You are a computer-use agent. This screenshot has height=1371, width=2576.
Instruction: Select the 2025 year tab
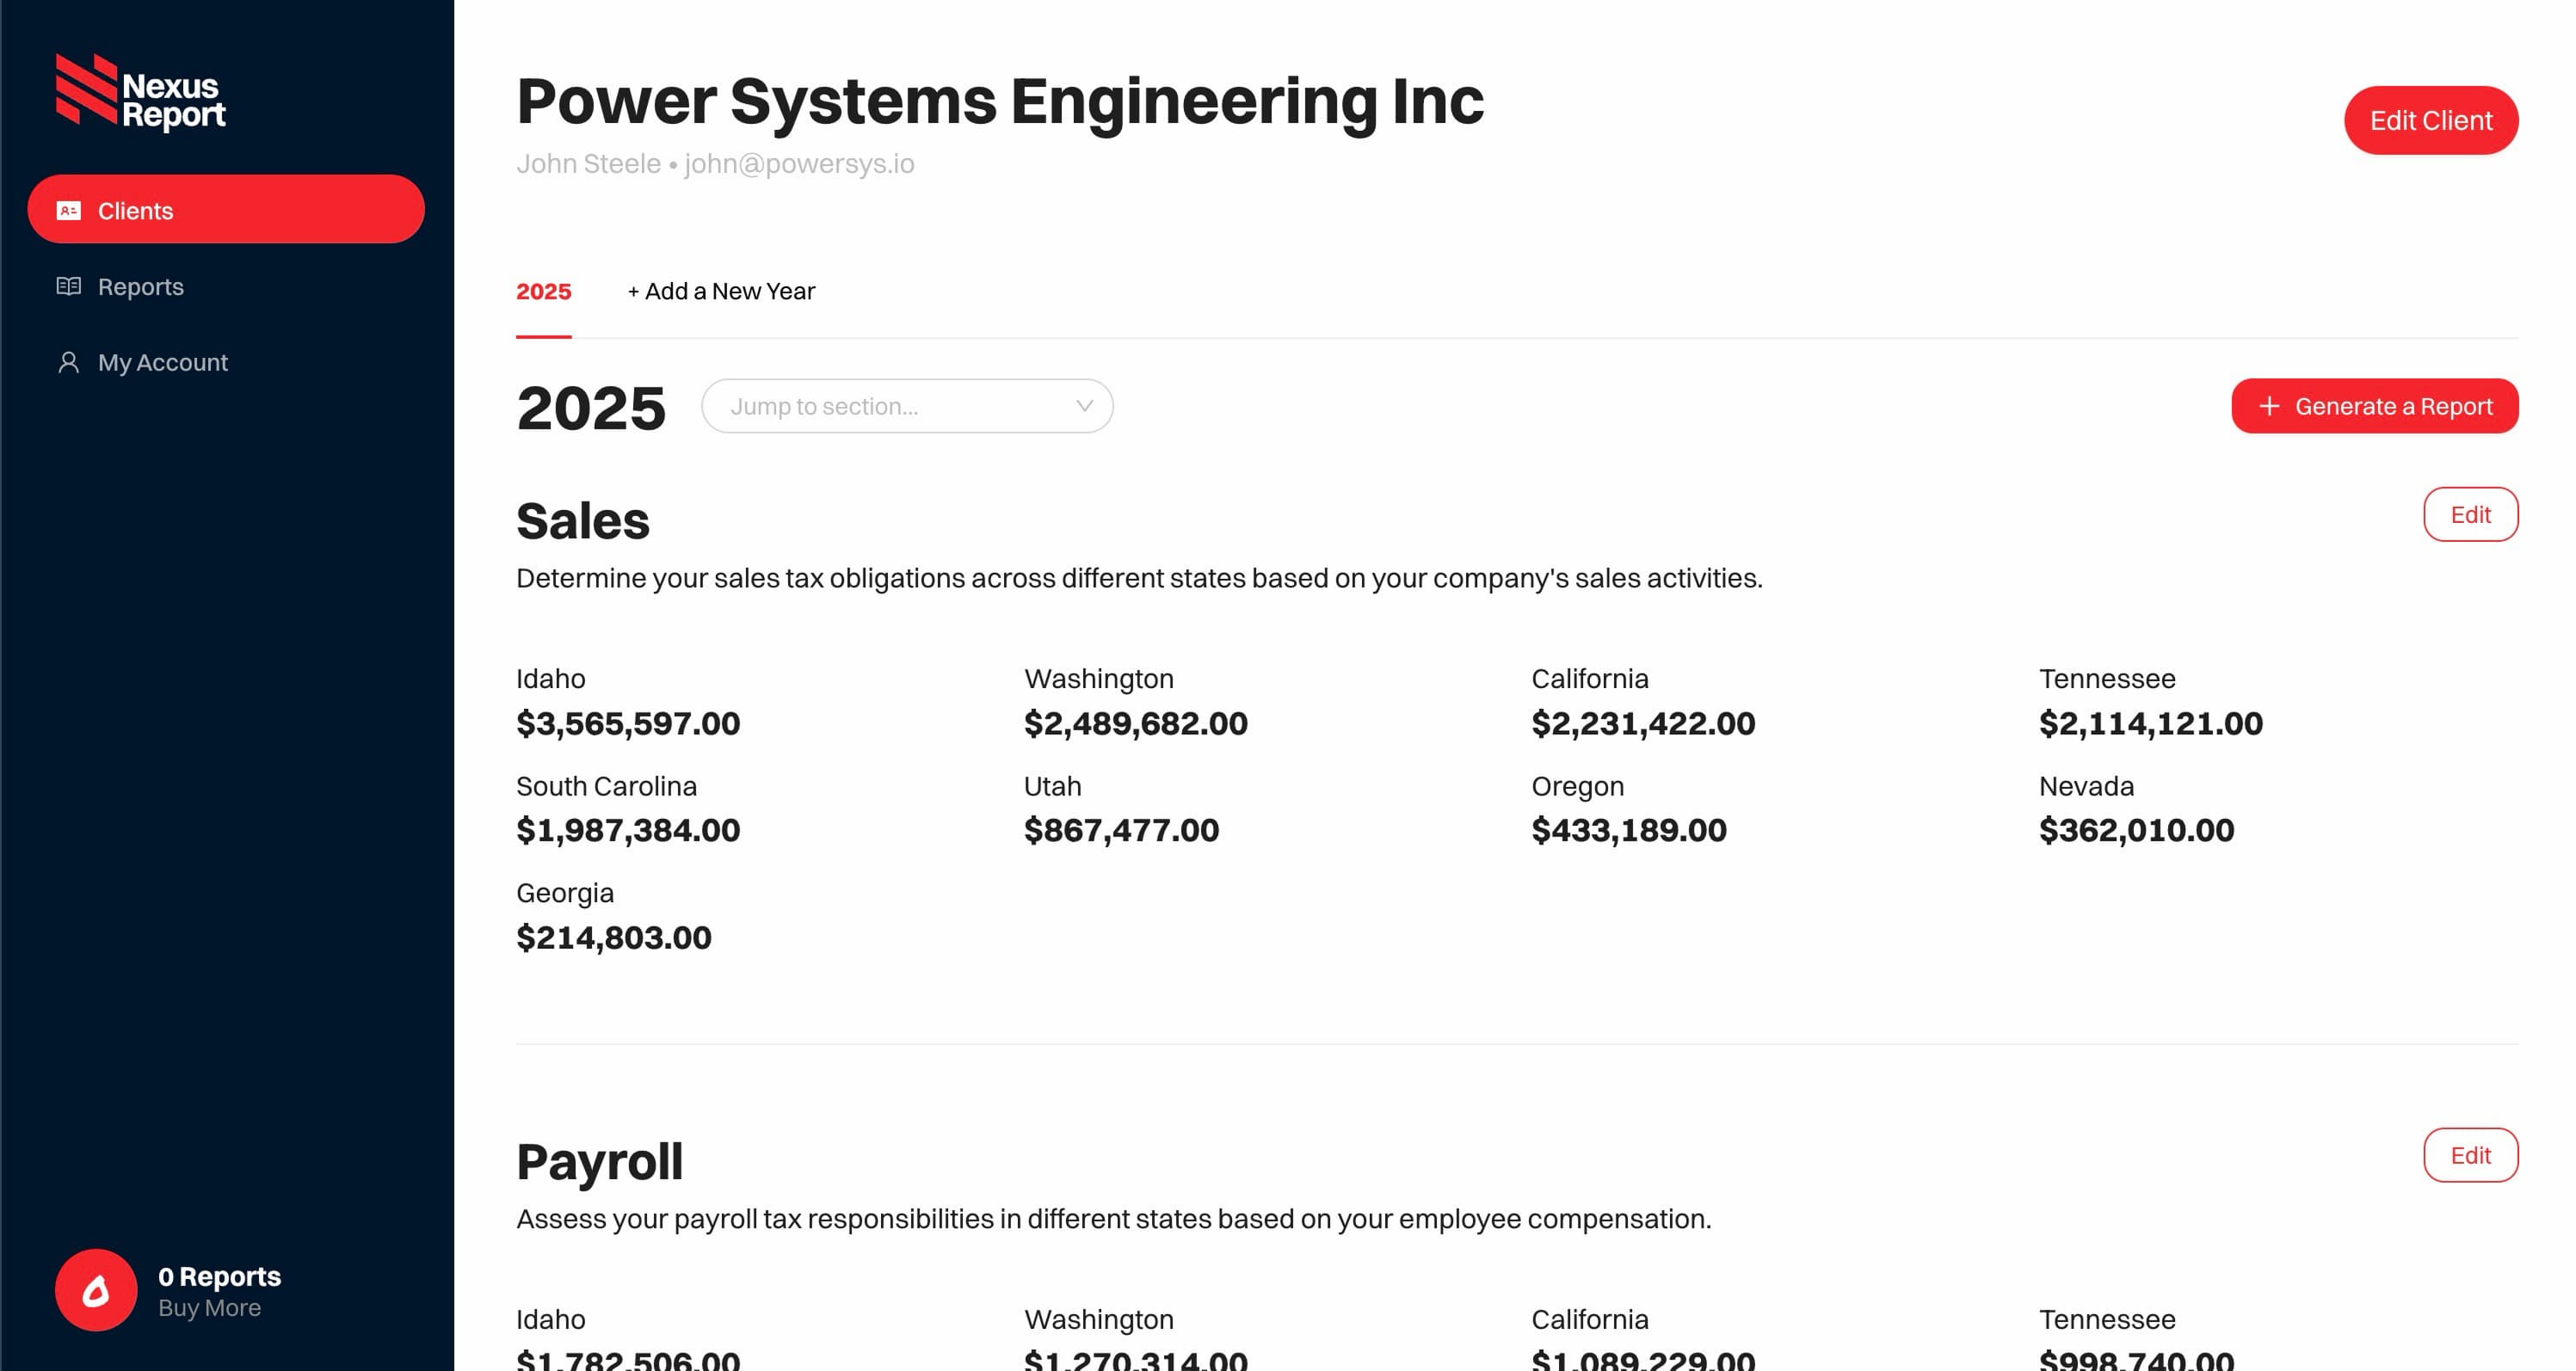(x=543, y=291)
